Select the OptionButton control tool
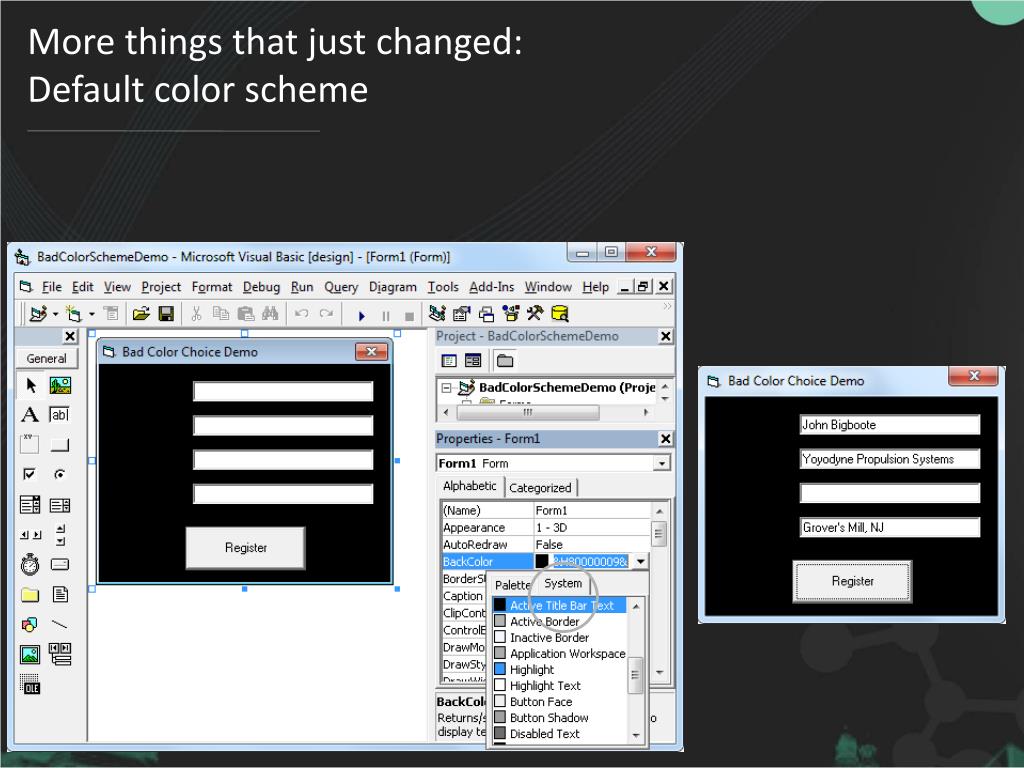The height and width of the screenshot is (768, 1024). [60, 474]
